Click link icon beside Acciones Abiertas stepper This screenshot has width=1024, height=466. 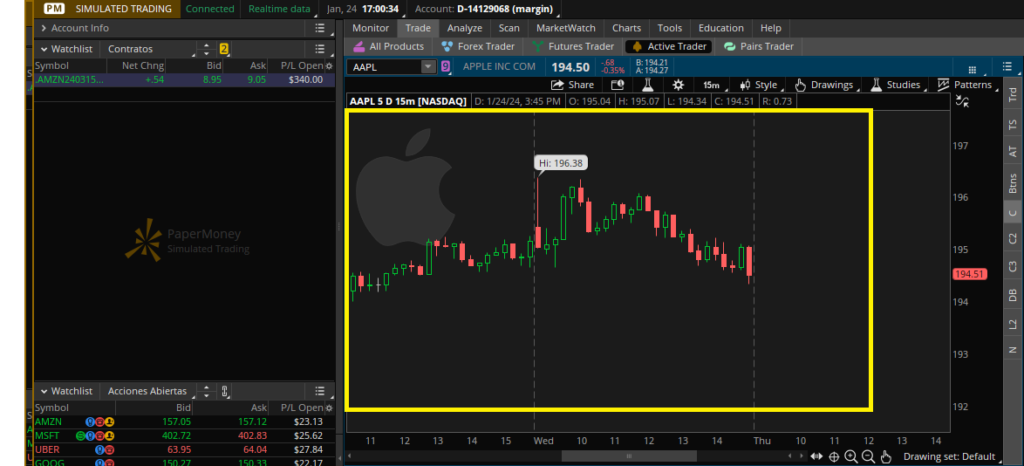[x=224, y=391]
